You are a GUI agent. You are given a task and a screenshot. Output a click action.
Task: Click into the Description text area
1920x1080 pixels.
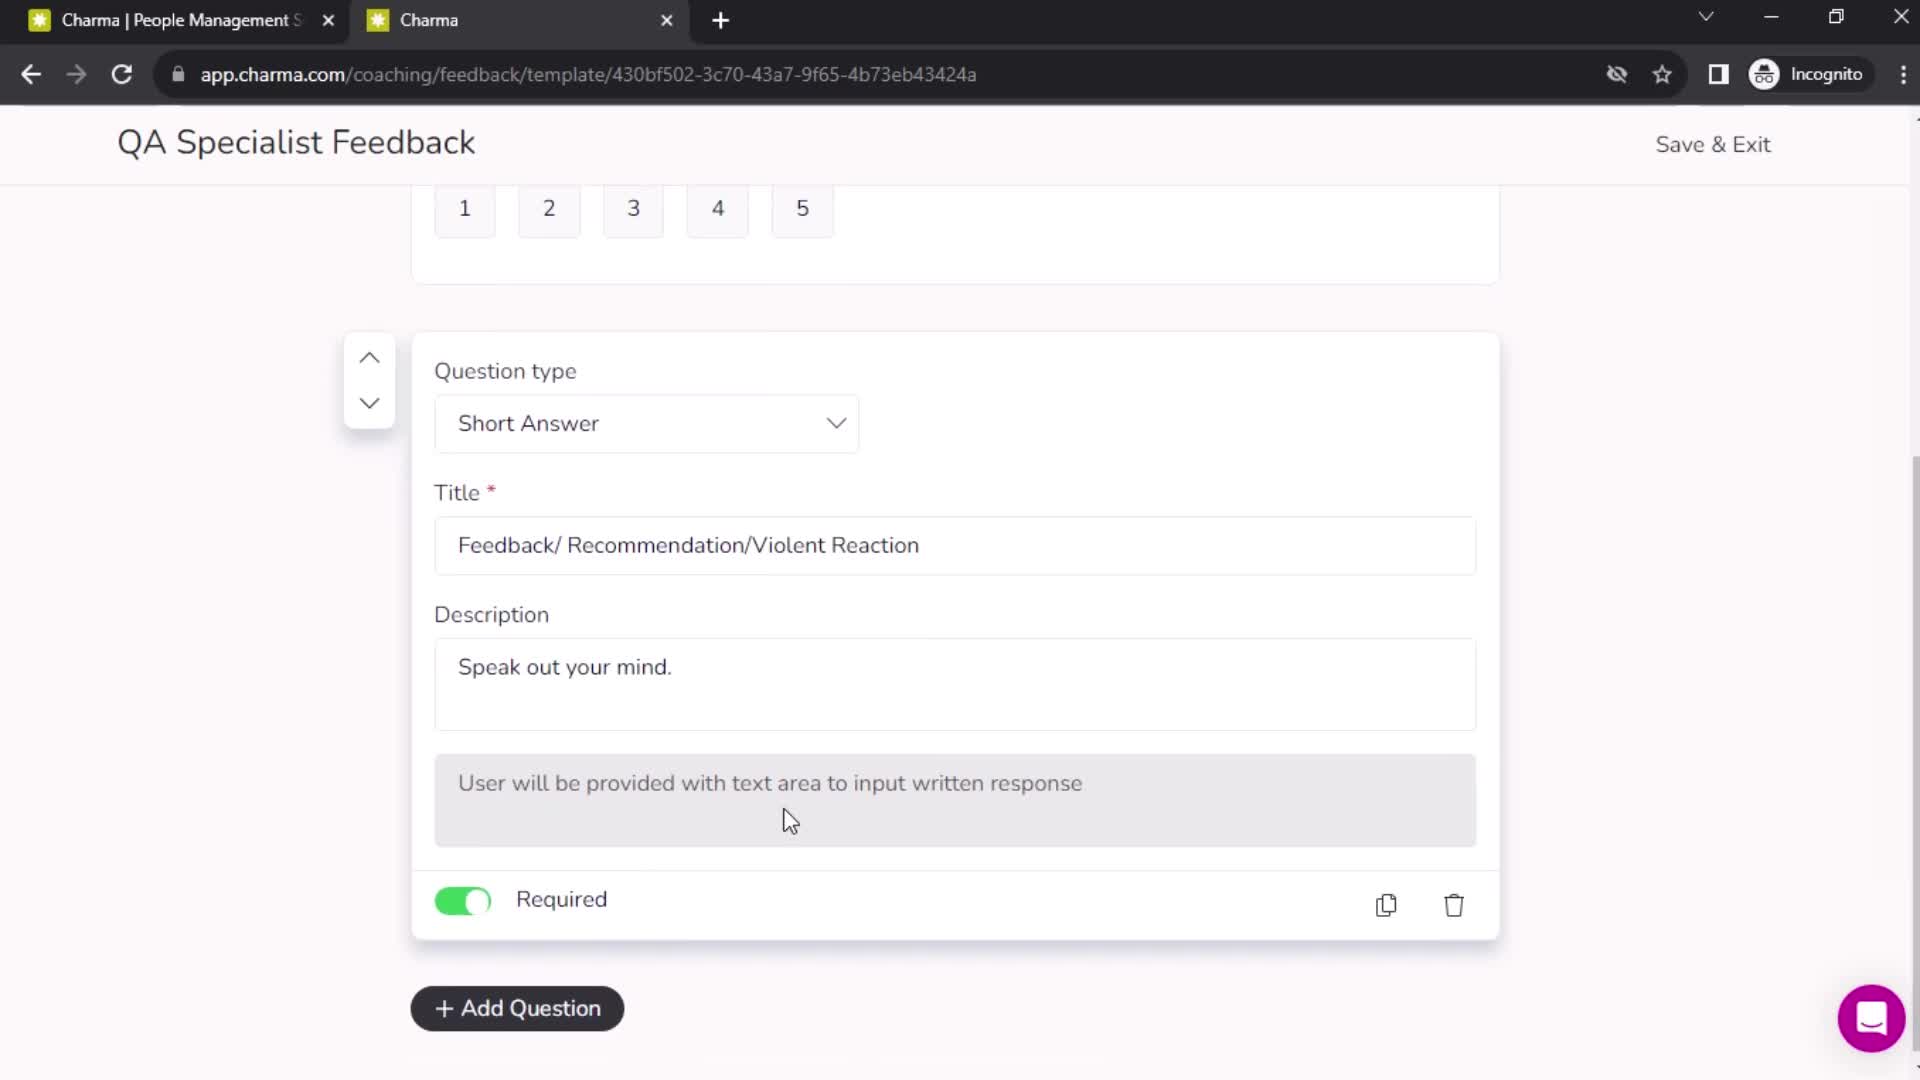coord(955,684)
